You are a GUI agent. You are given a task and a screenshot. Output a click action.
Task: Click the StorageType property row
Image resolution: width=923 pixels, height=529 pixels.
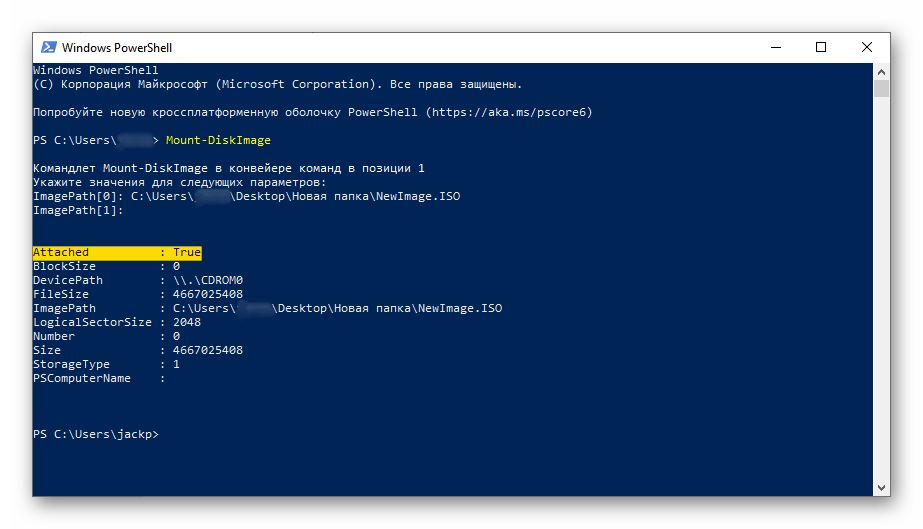tap(106, 365)
